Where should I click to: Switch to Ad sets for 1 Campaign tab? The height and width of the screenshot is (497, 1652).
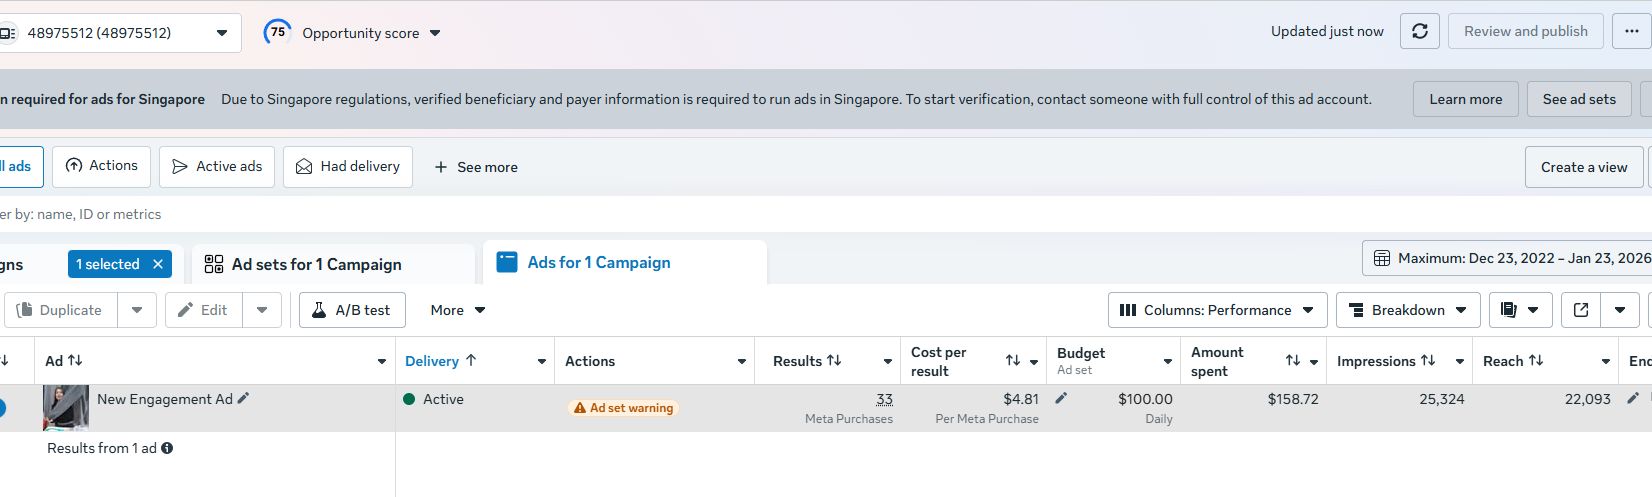(x=317, y=264)
